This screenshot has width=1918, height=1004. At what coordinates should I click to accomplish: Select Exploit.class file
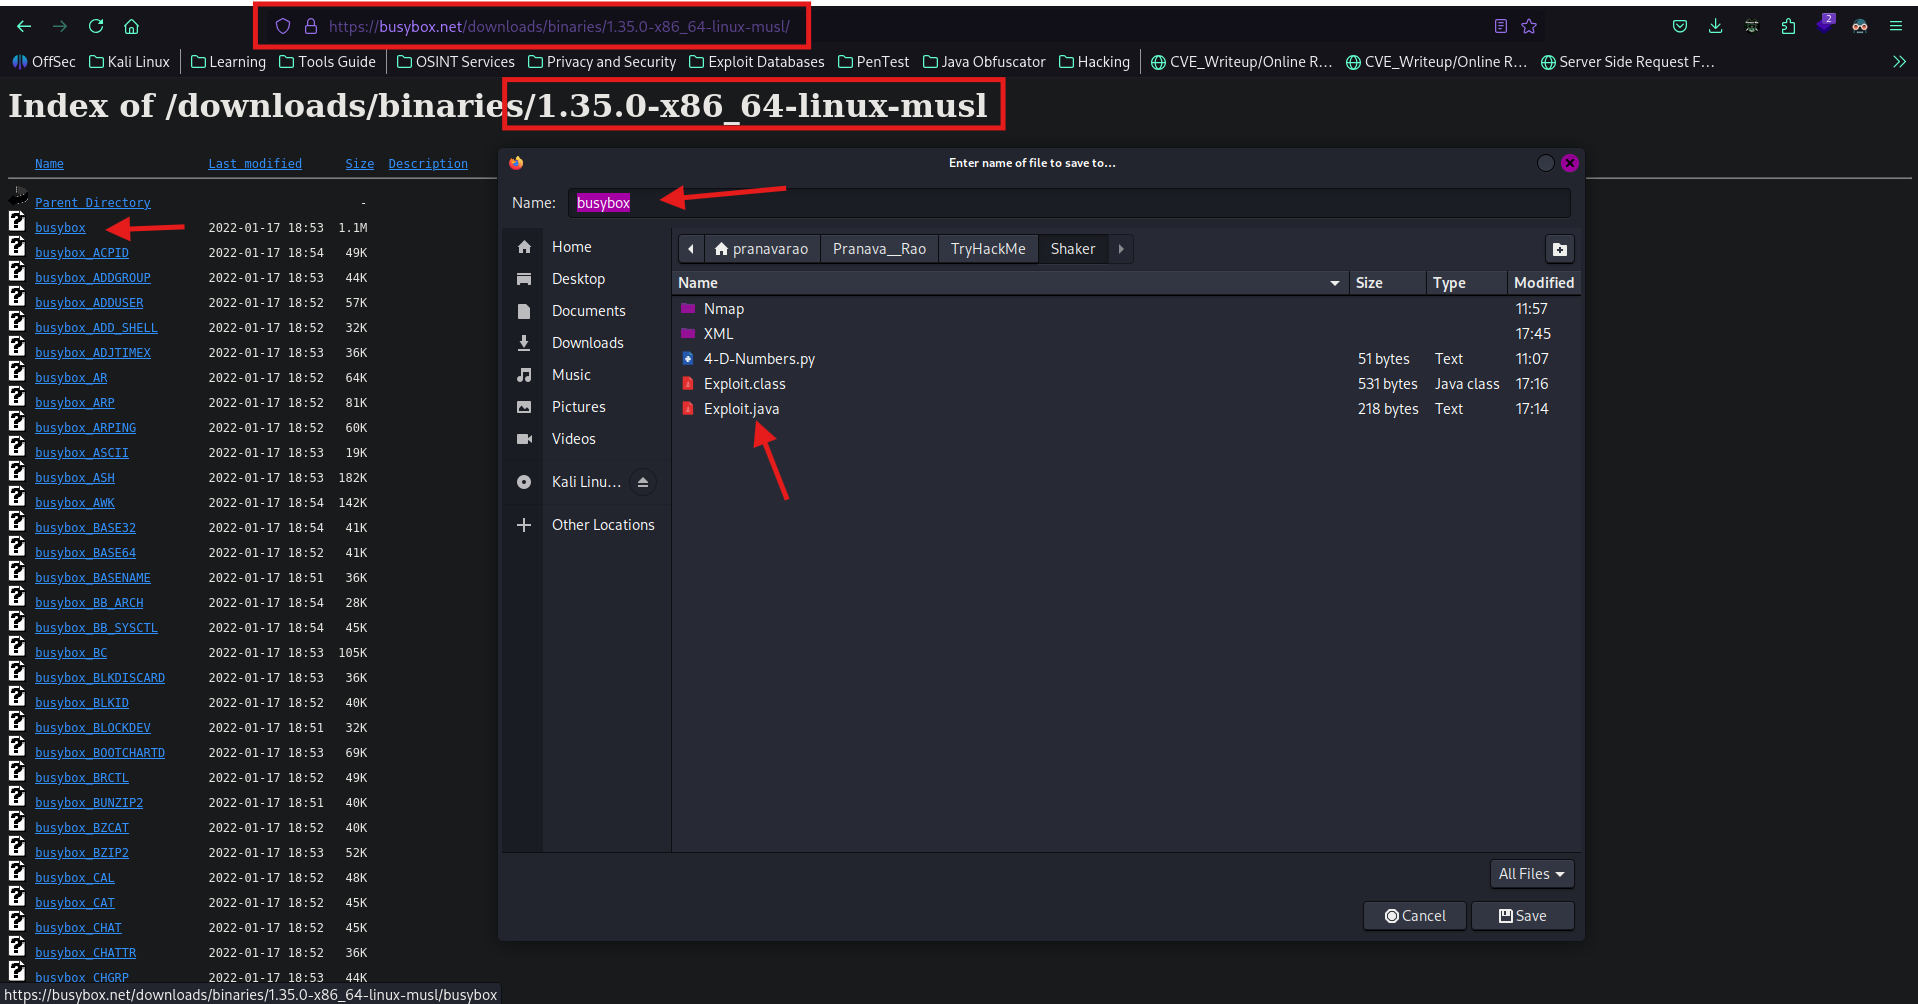coord(1126,384)
